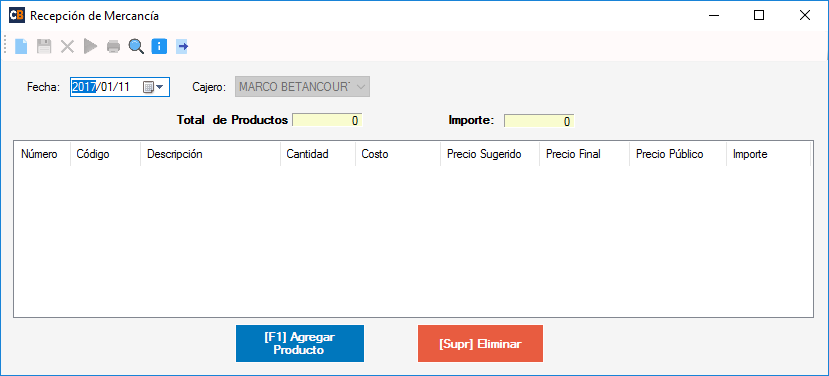This screenshot has height=376, width=829.
Task: Click the Precio Sugerido column header
Action: click(x=490, y=154)
